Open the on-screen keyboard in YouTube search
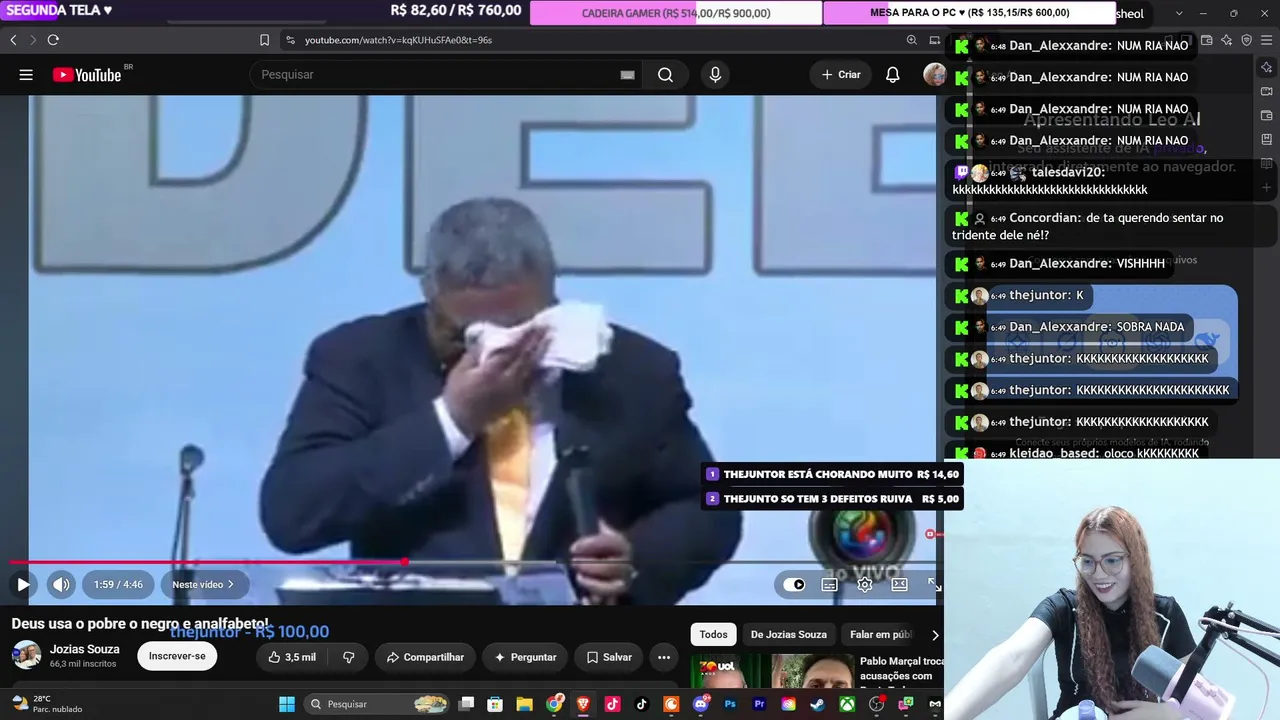Viewport: 1280px width, 720px height. (628, 75)
